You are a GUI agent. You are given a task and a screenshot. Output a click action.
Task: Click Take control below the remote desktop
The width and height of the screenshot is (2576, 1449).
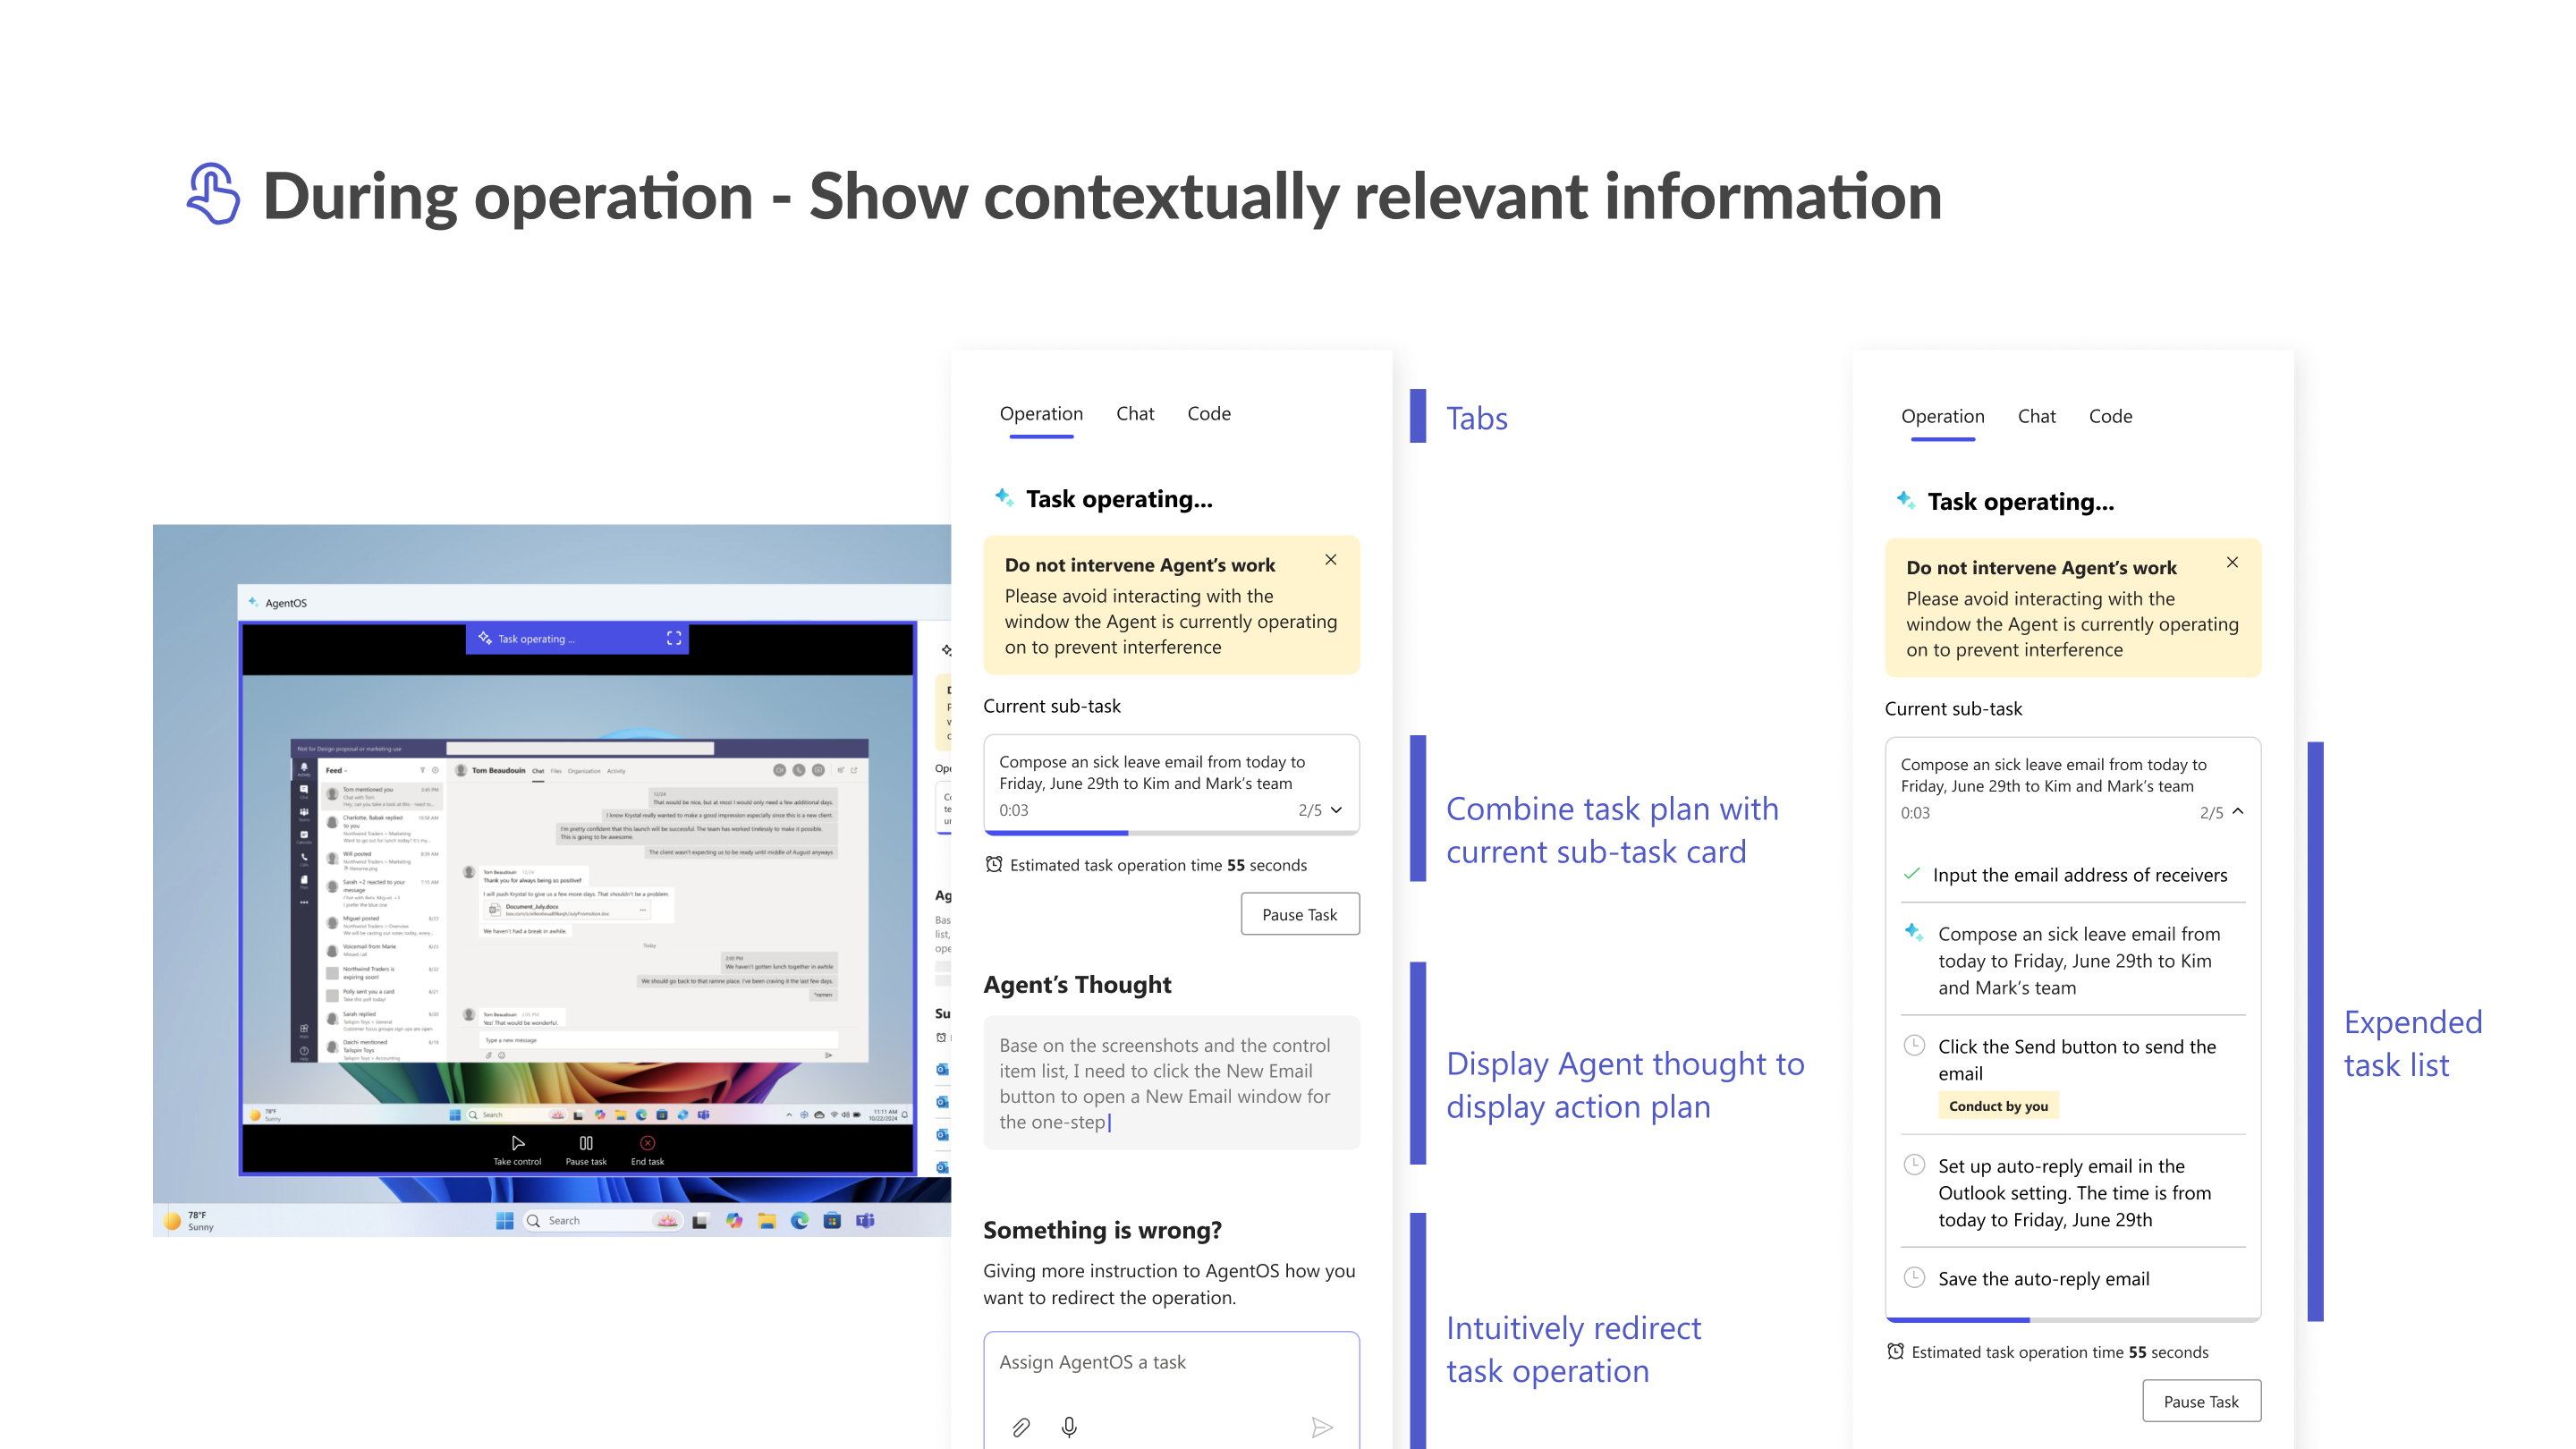click(517, 1149)
